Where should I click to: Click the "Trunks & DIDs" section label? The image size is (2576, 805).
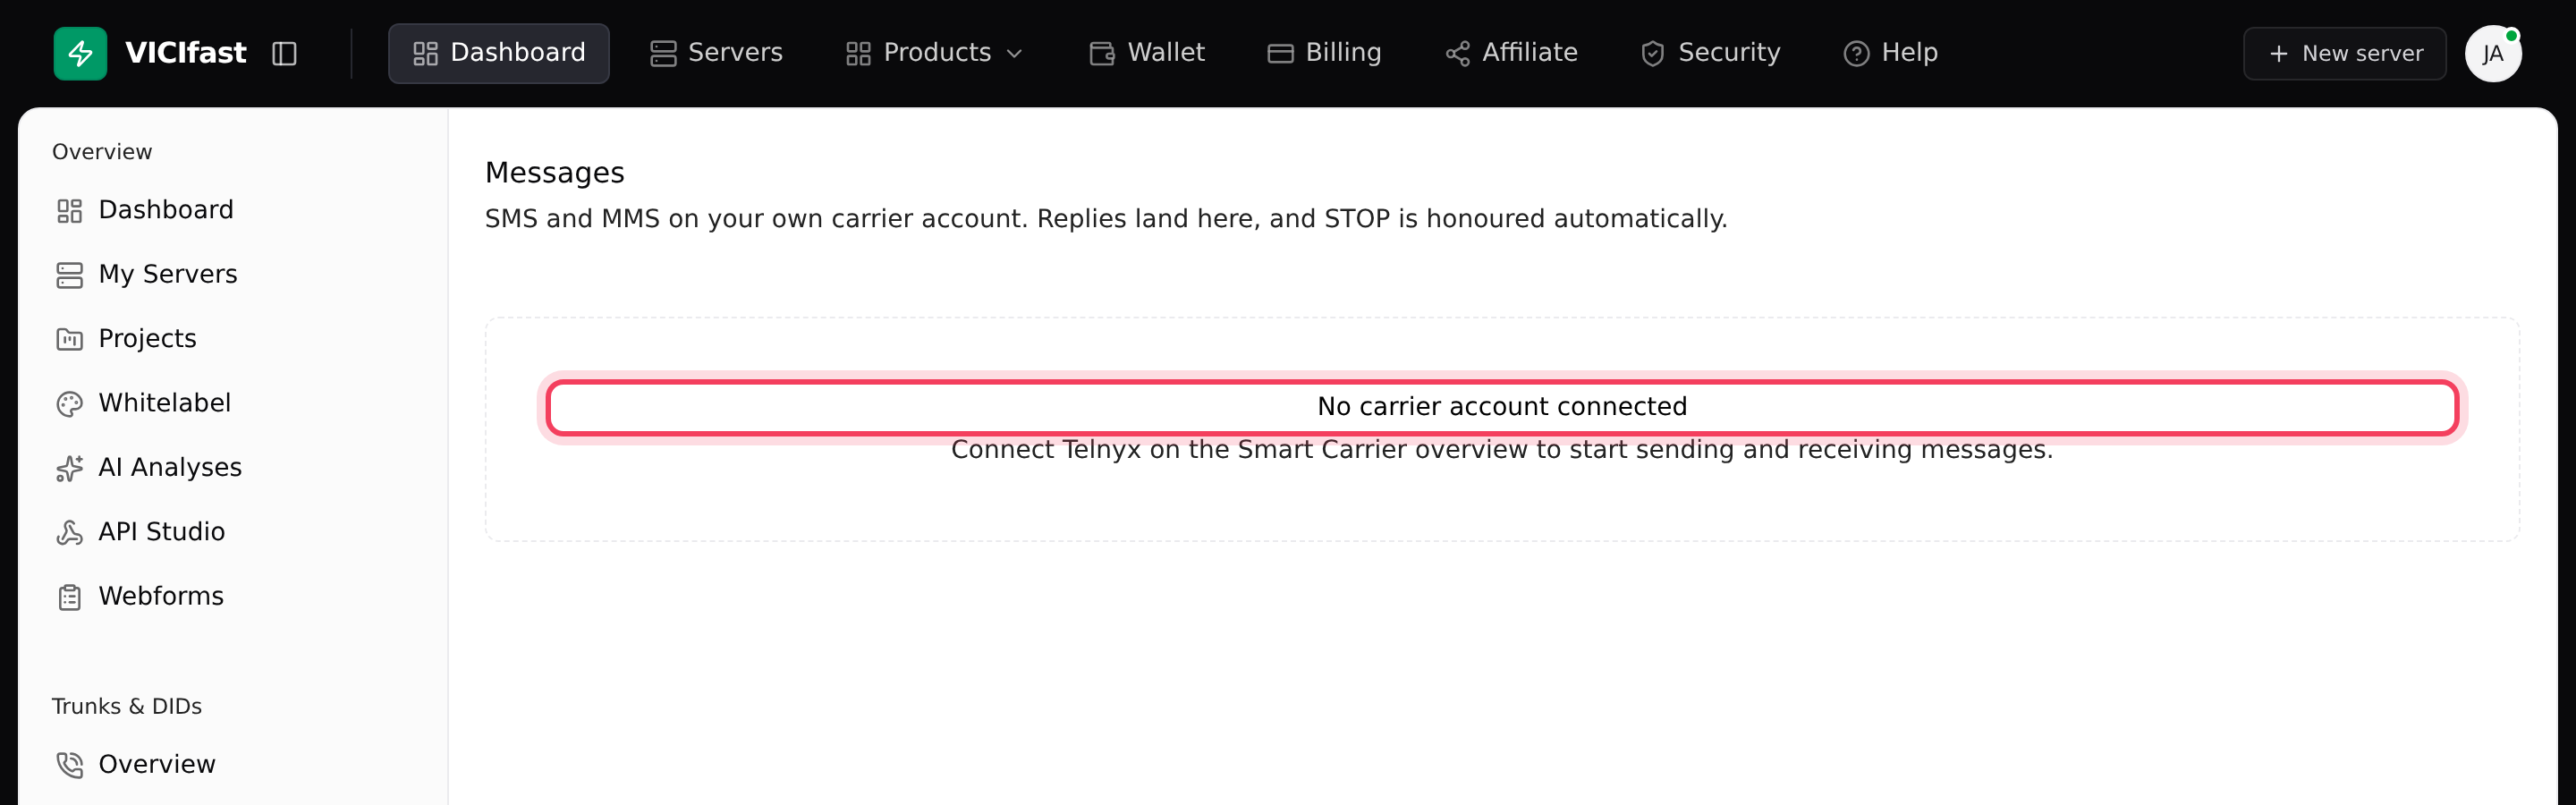(x=127, y=706)
